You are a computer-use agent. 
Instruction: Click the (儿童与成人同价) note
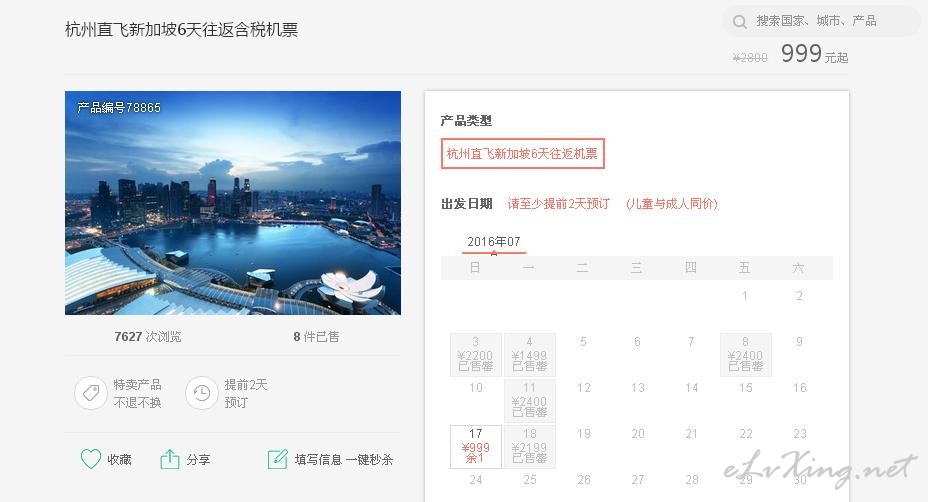click(672, 204)
